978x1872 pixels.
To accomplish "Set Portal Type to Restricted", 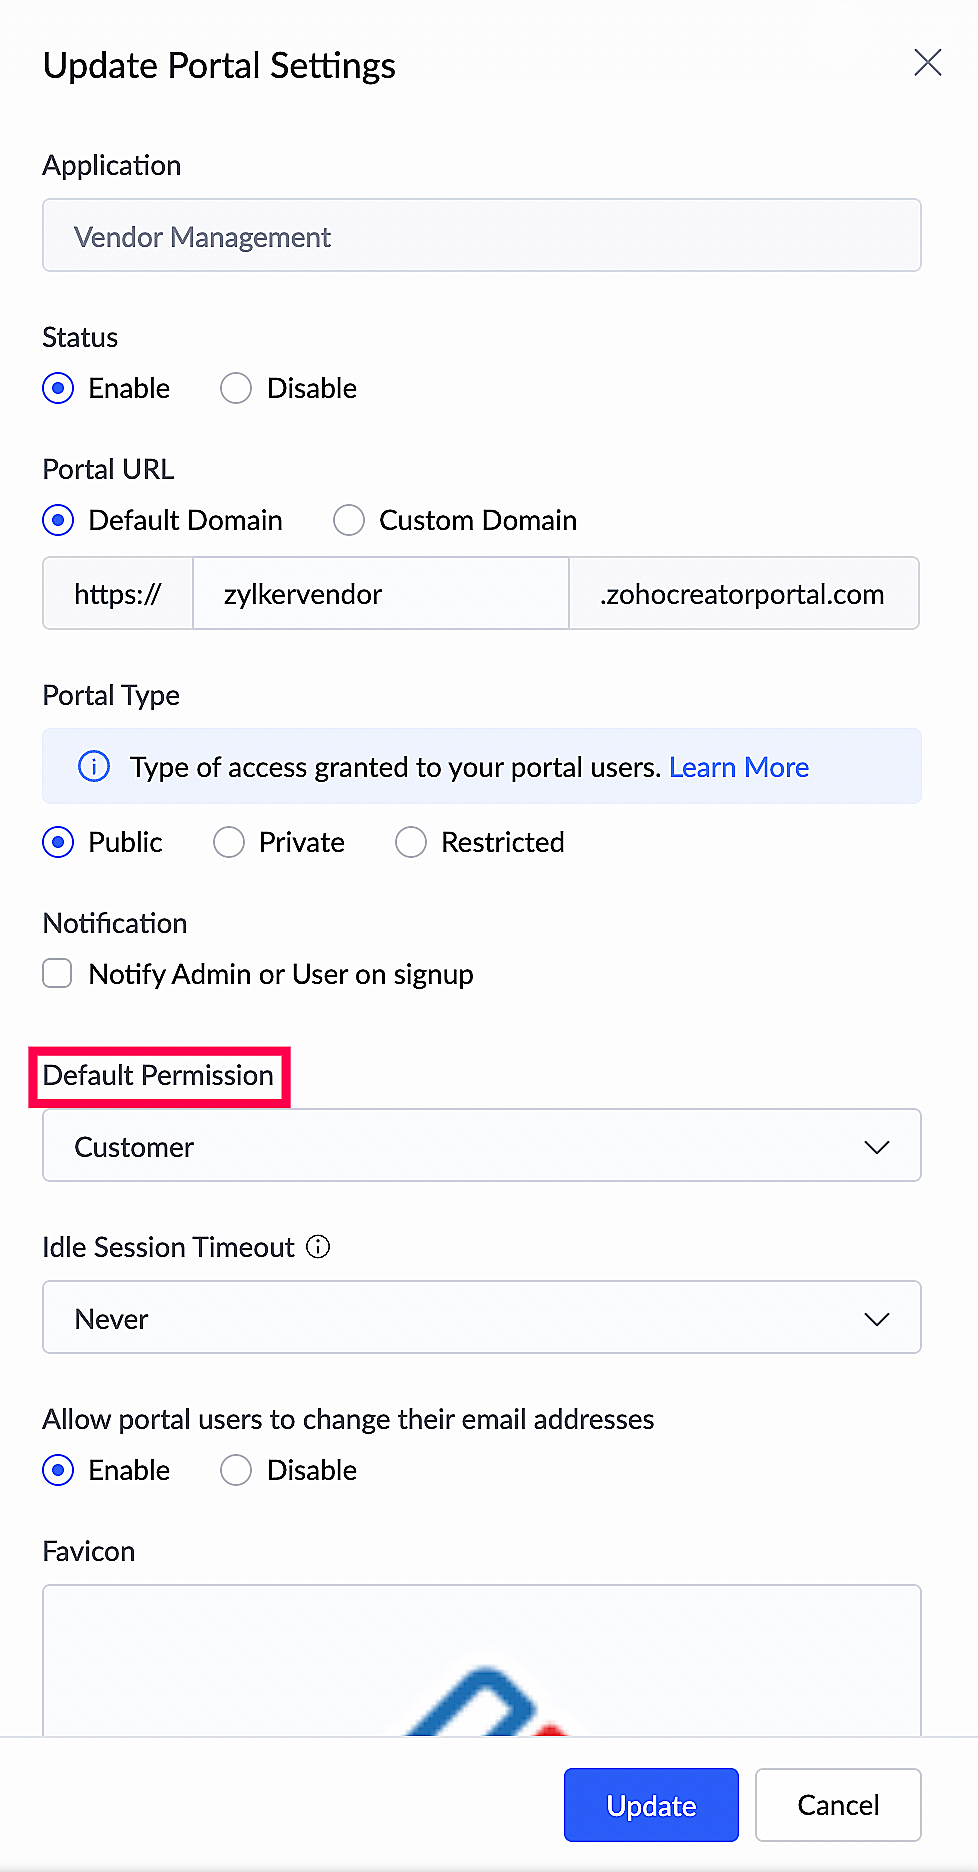I will click(x=411, y=842).
